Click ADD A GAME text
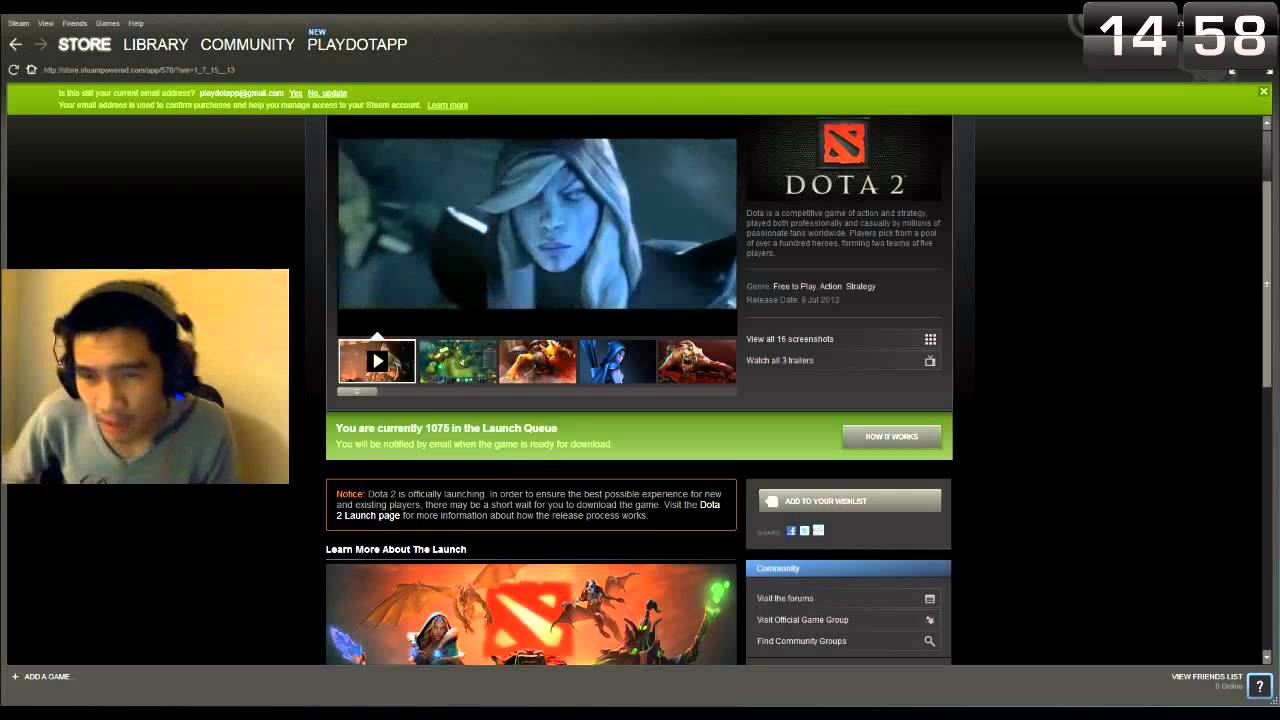 coord(48,677)
